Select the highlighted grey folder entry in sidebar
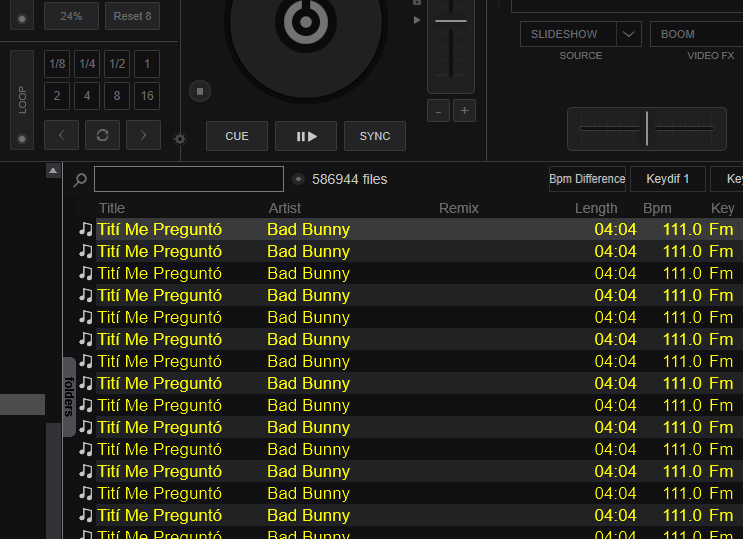The image size is (743, 539). pyautogui.click(x=22, y=404)
